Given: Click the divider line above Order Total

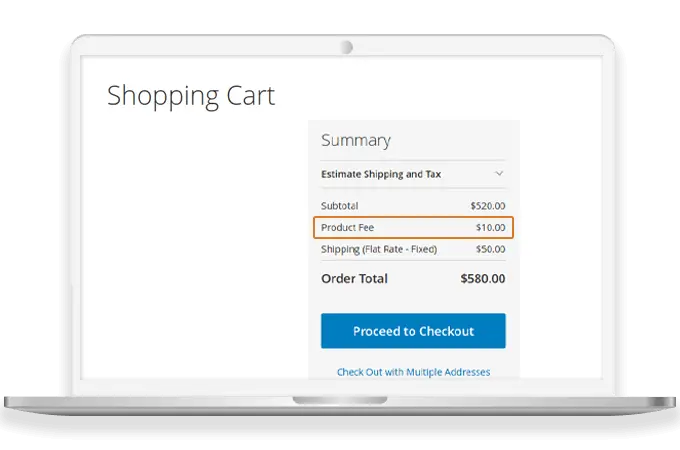Looking at the screenshot, I should click(x=413, y=263).
